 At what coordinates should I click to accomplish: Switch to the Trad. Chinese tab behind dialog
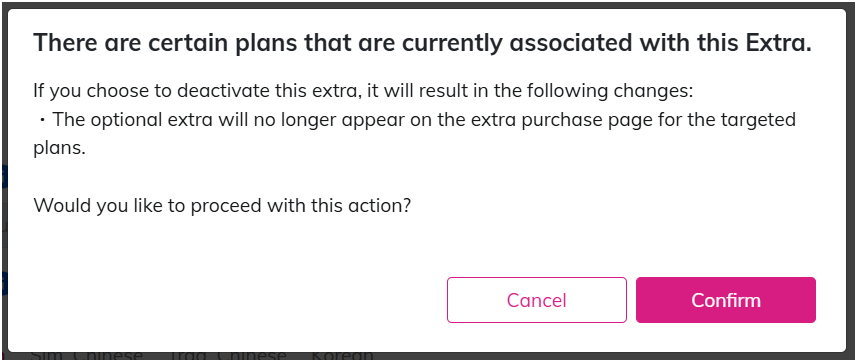(227, 356)
